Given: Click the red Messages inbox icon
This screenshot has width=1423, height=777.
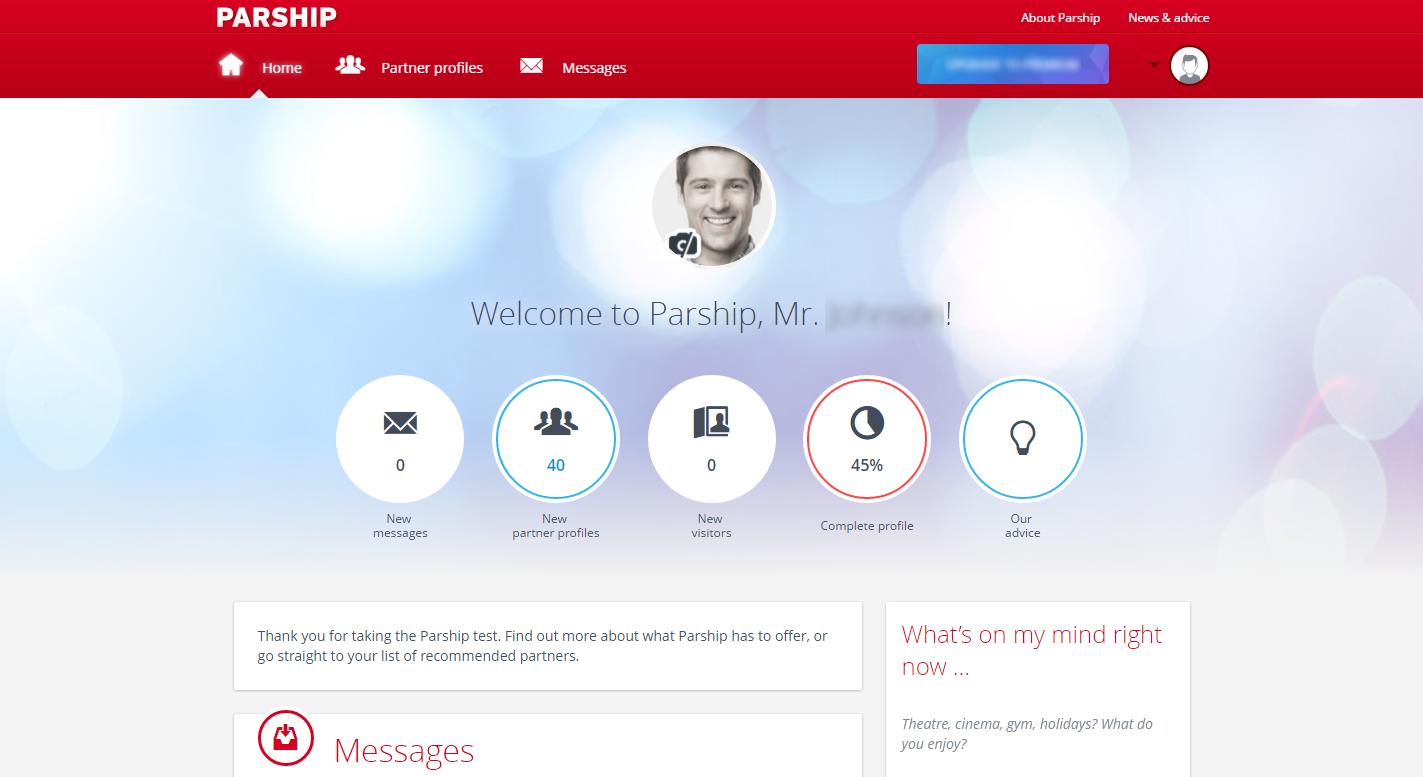Looking at the screenshot, I should (286, 738).
